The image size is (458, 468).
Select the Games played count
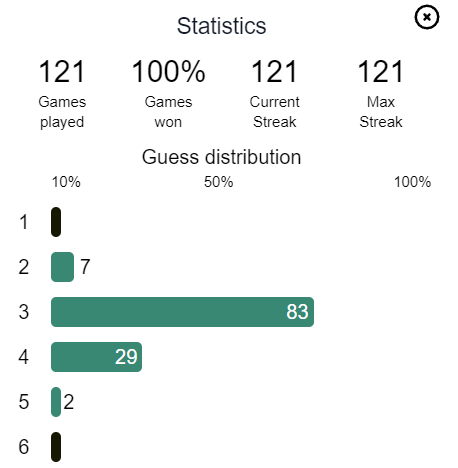tap(62, 71)
